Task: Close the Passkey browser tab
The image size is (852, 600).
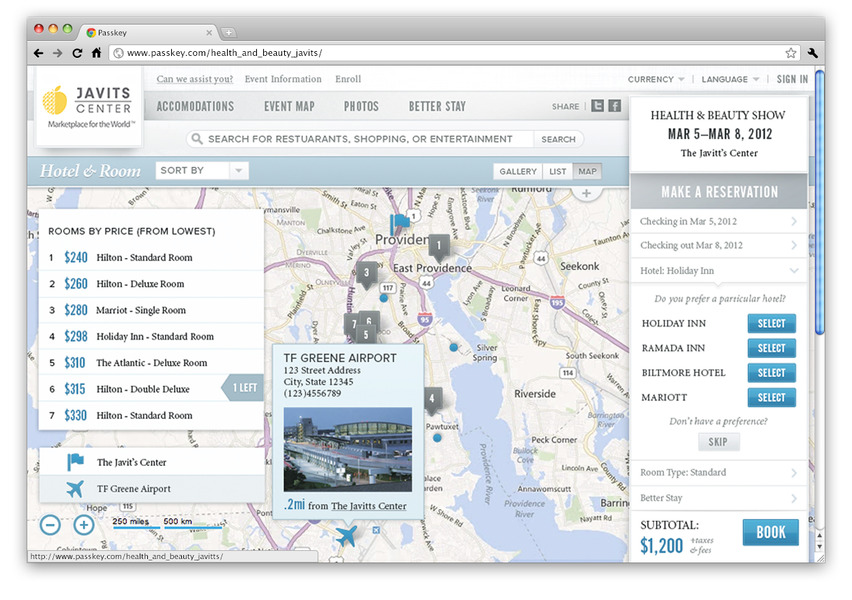Action: pyautogui.click(x=209, y=33)
